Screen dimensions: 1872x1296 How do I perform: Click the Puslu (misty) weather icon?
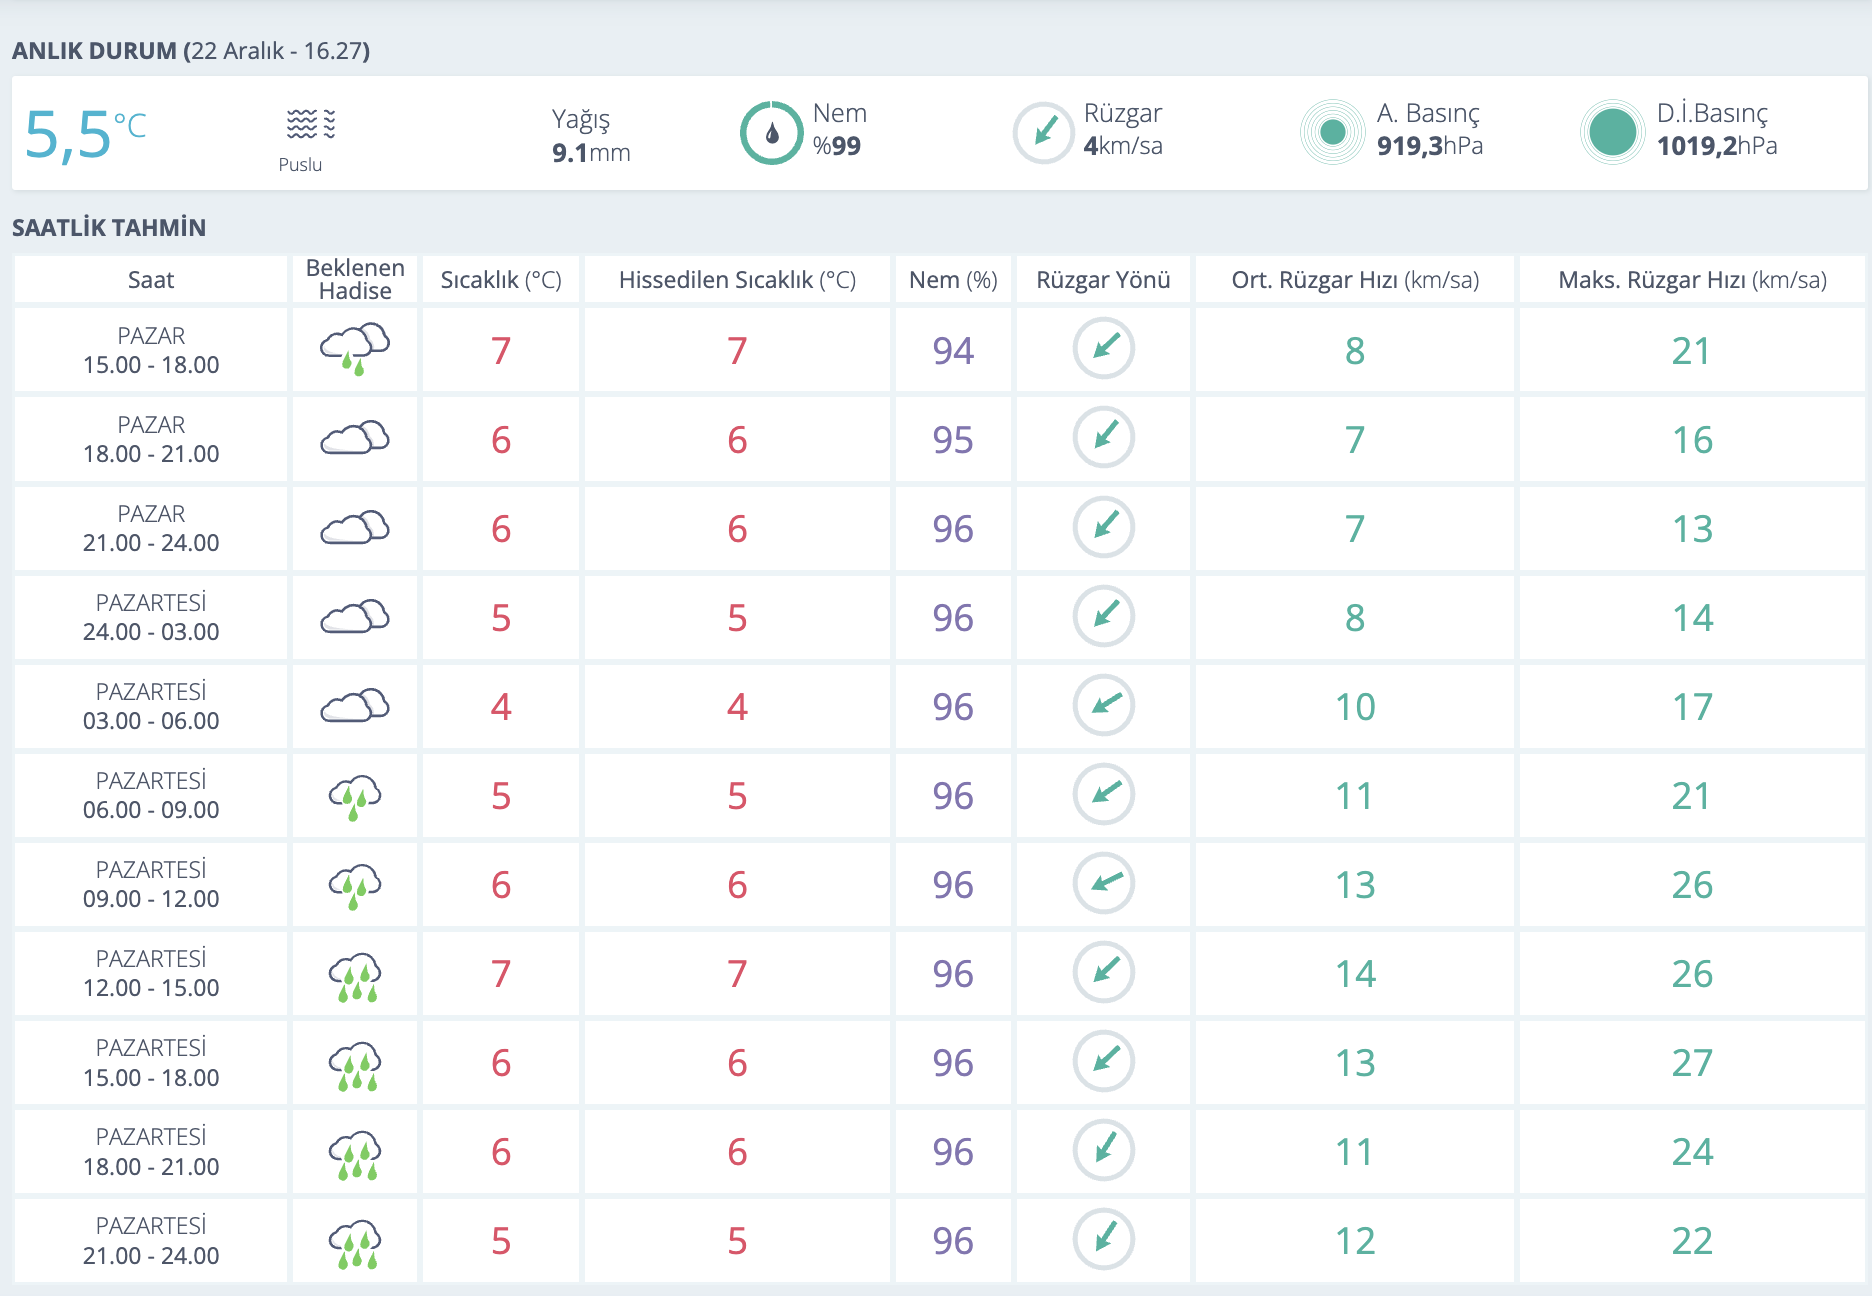[311, 124]
